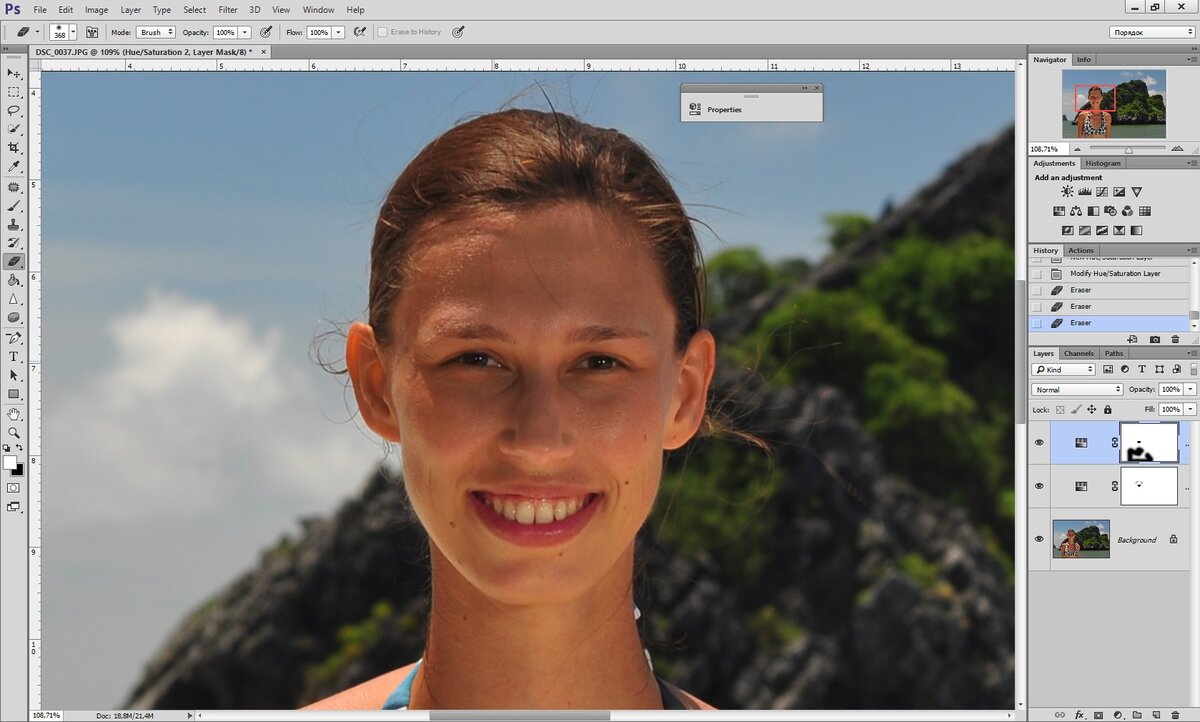Hide the Hue/Saturation 2 layer

pos(1039,442)
